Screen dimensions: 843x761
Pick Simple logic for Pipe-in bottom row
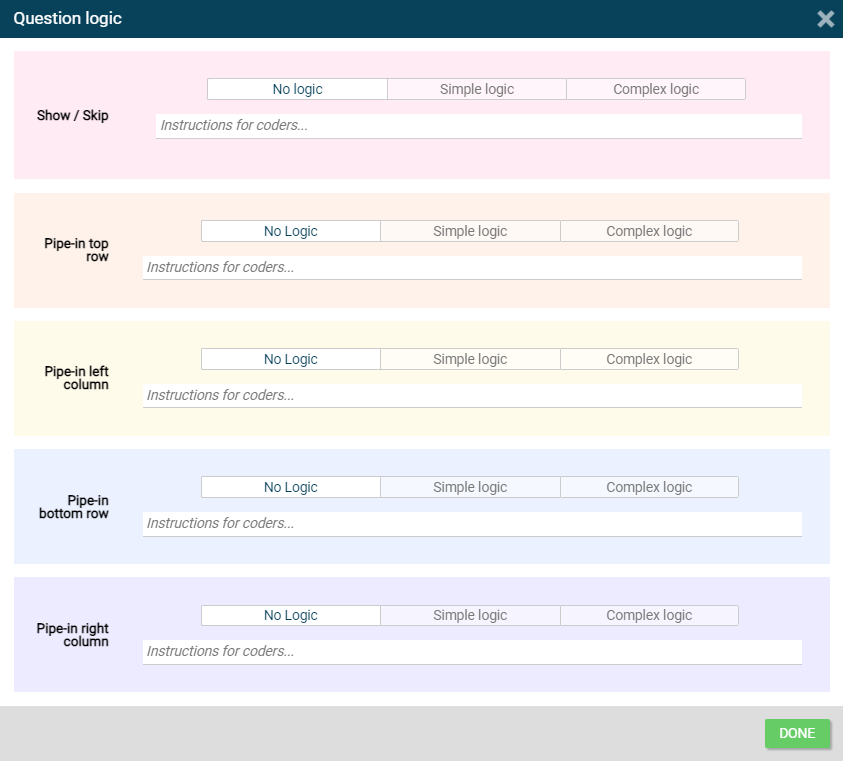coord(470,487)
